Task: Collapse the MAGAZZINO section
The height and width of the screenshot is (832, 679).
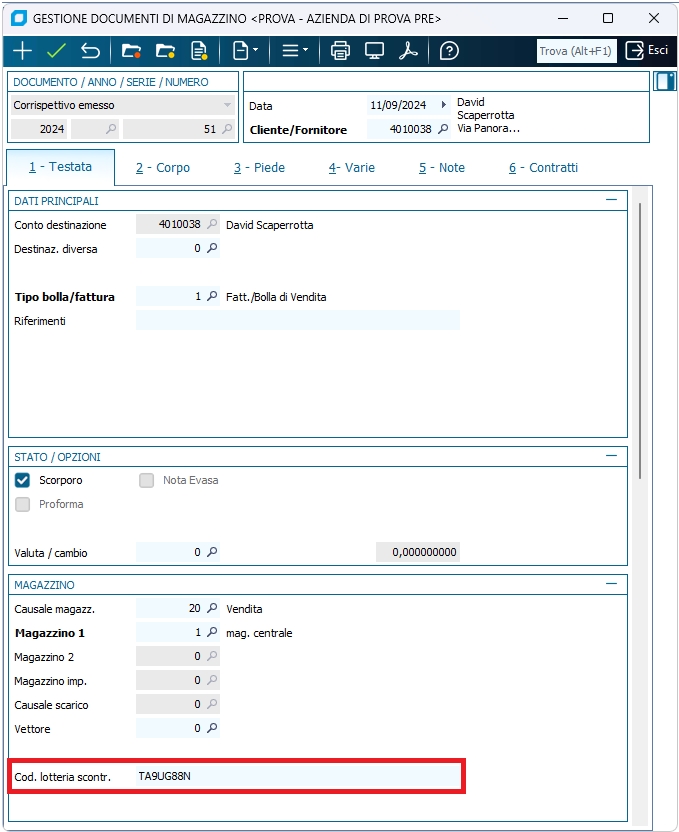Action: click(611, 584)
